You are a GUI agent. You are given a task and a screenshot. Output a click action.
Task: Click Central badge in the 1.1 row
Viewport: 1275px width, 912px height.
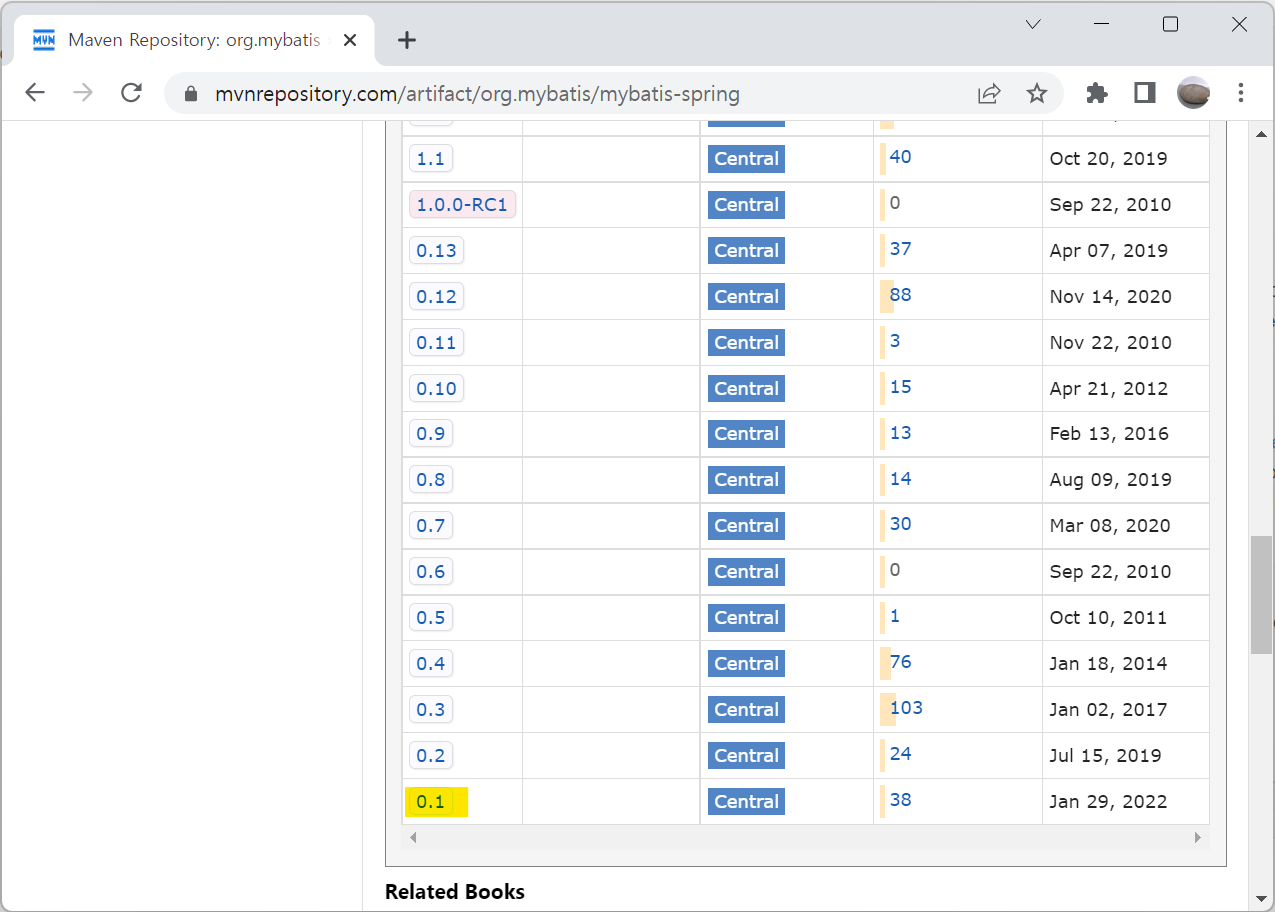746,159
